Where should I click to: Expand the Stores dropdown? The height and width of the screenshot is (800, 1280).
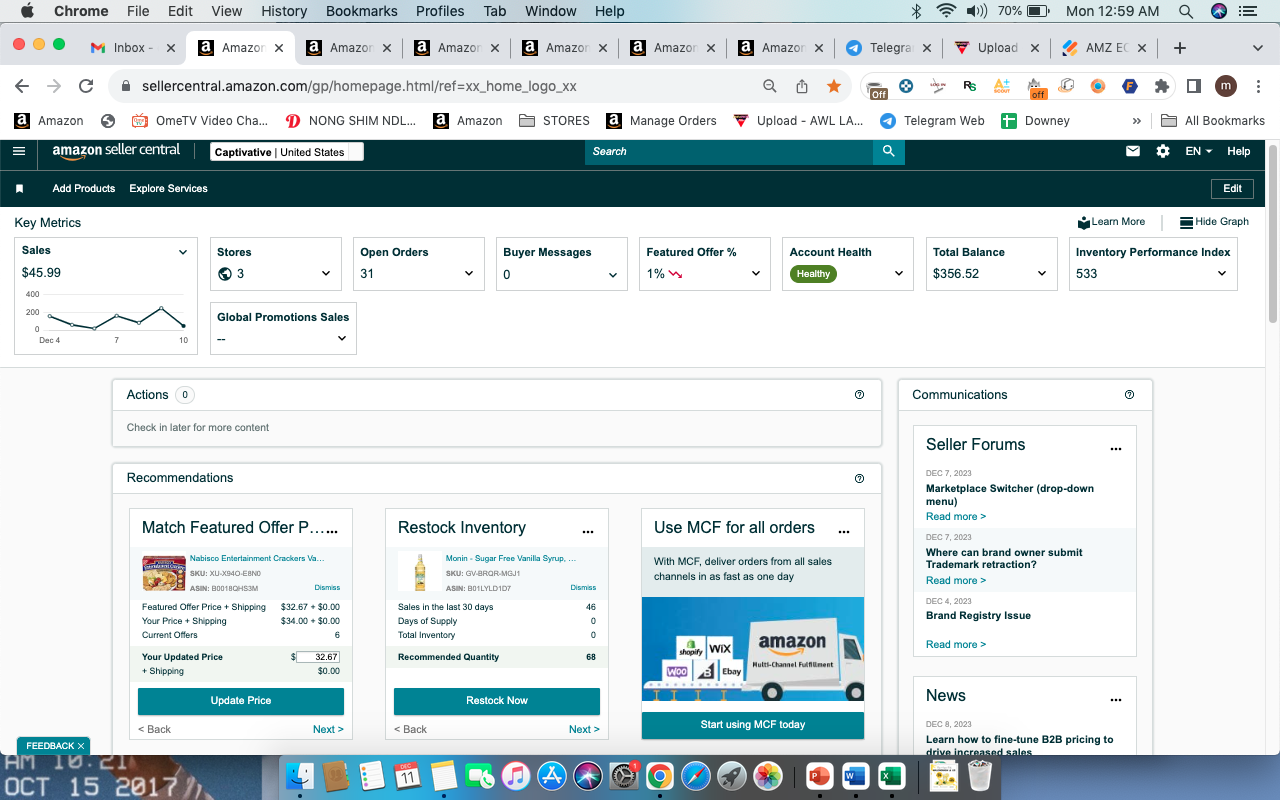pos(326,274)
